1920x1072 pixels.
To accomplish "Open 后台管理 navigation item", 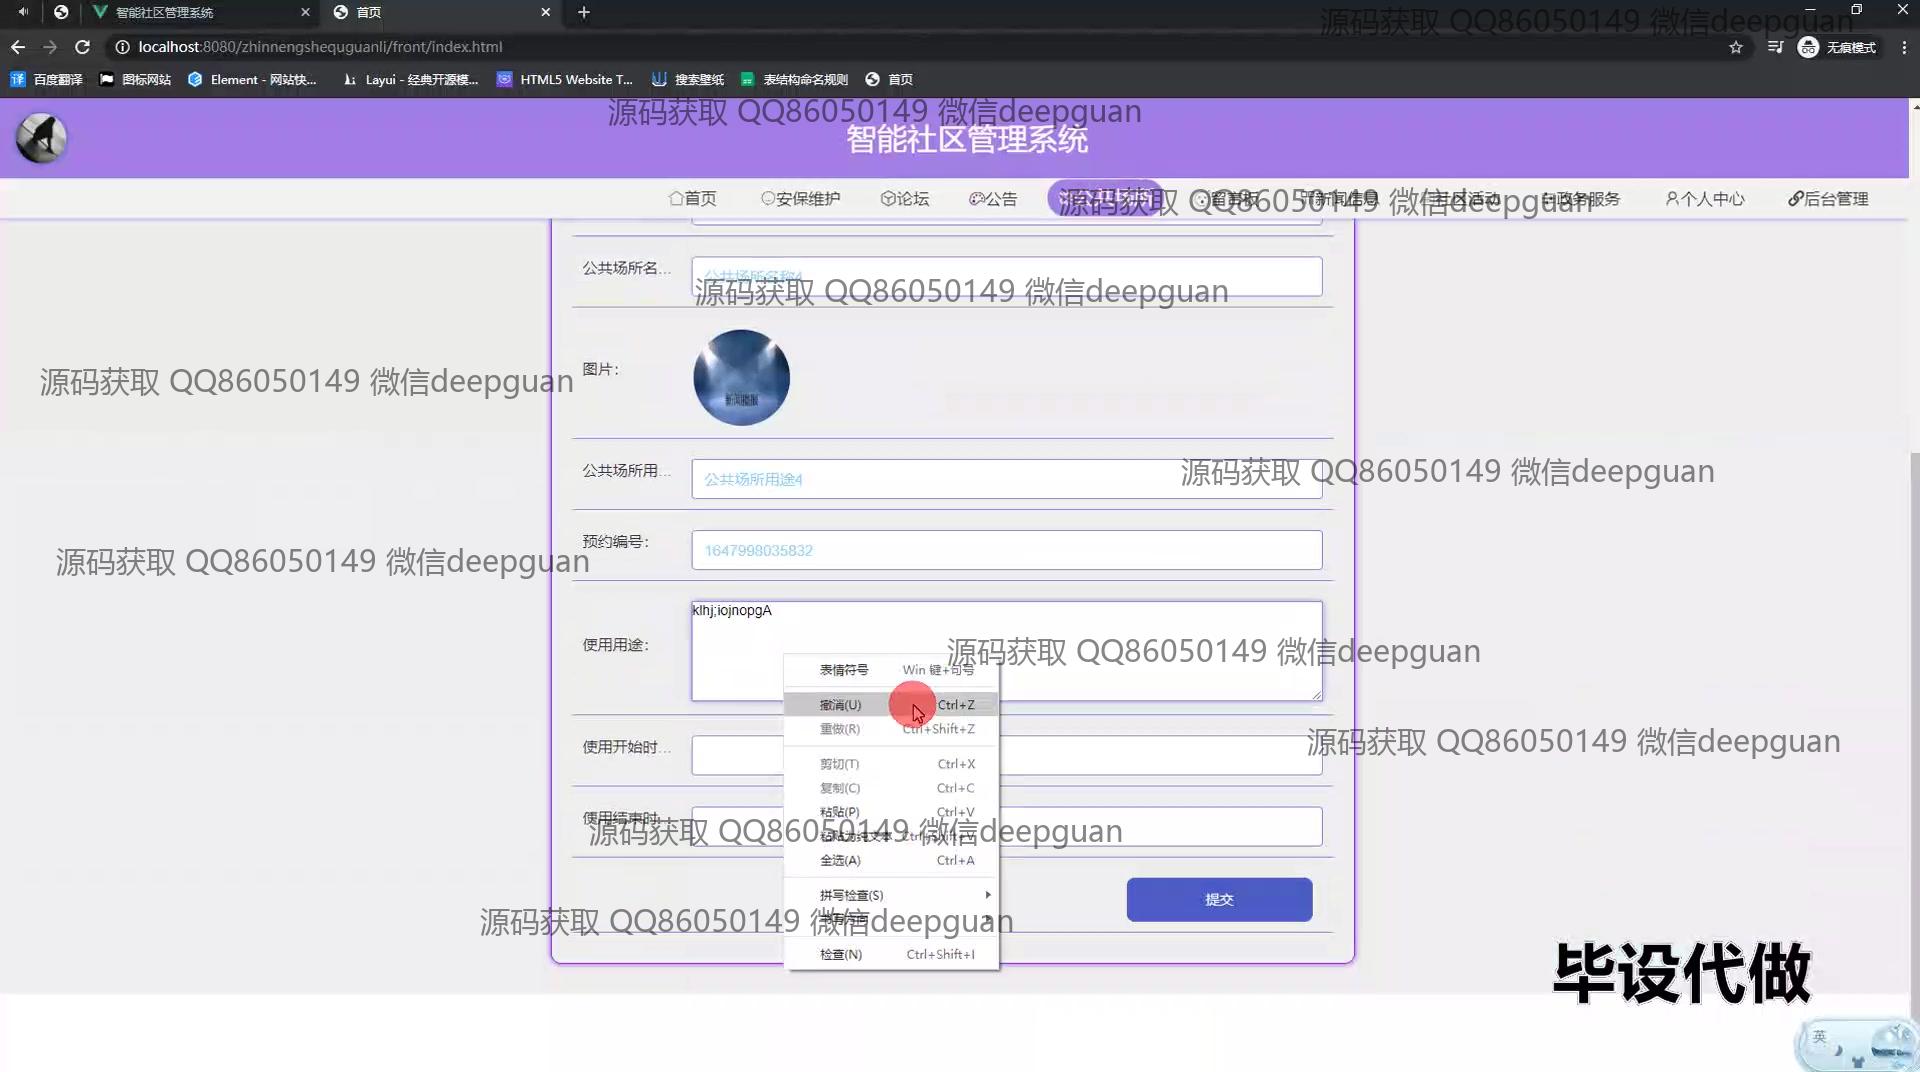I will click(x=1828, y=199).
